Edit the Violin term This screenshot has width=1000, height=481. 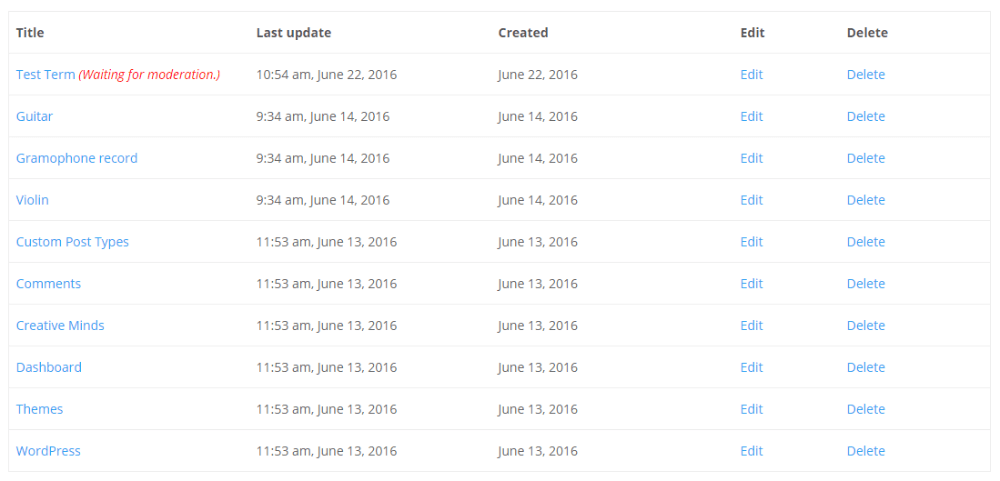(x=751, y=200)
